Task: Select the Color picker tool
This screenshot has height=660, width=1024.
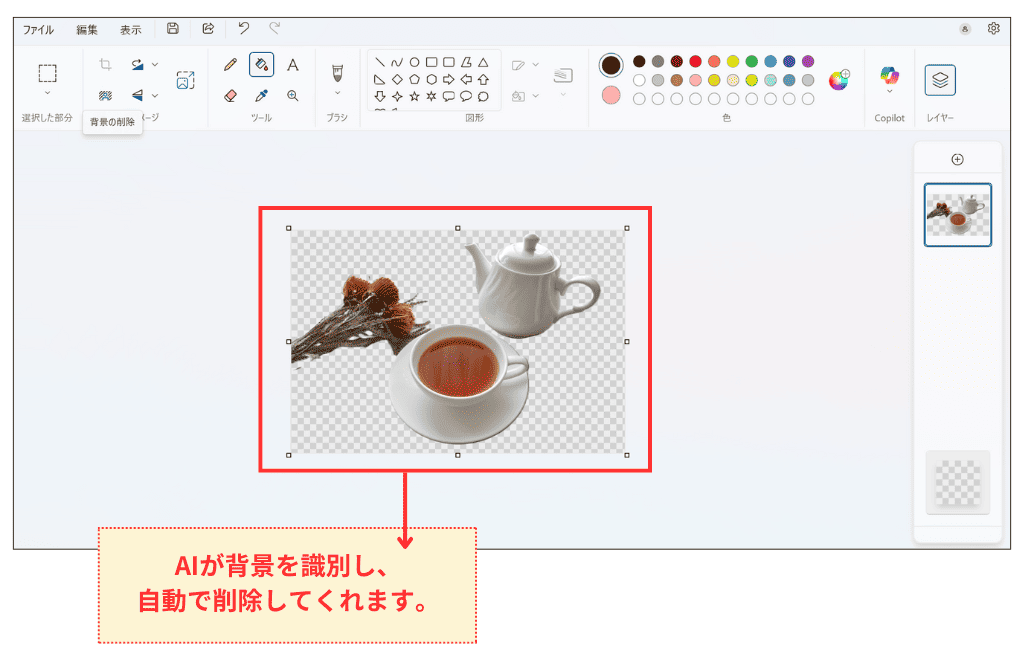Action: point(262,95)
